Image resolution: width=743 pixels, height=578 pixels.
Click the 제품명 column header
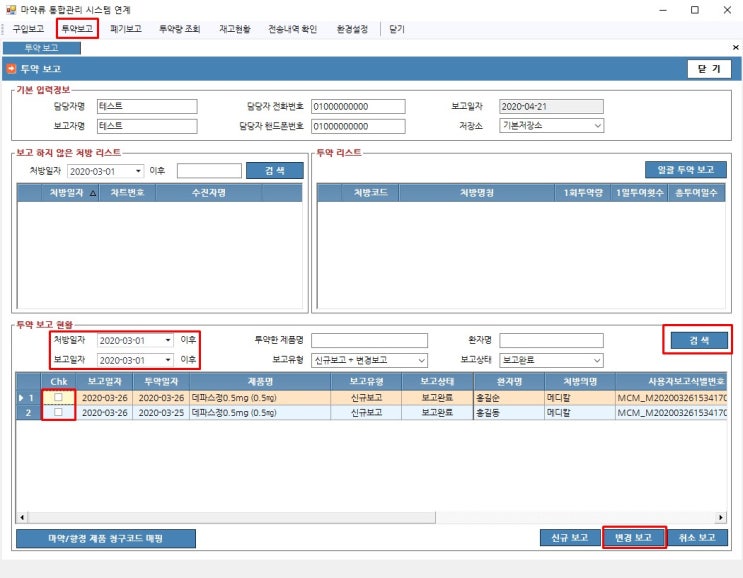point(260,381)
